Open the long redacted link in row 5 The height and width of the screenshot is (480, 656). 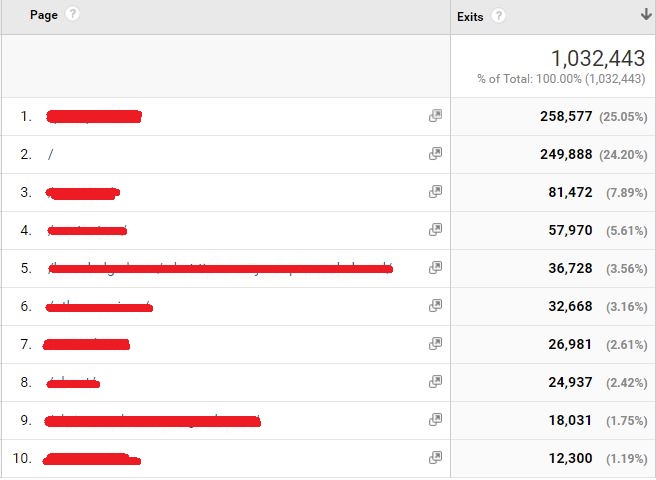(220, 268)
